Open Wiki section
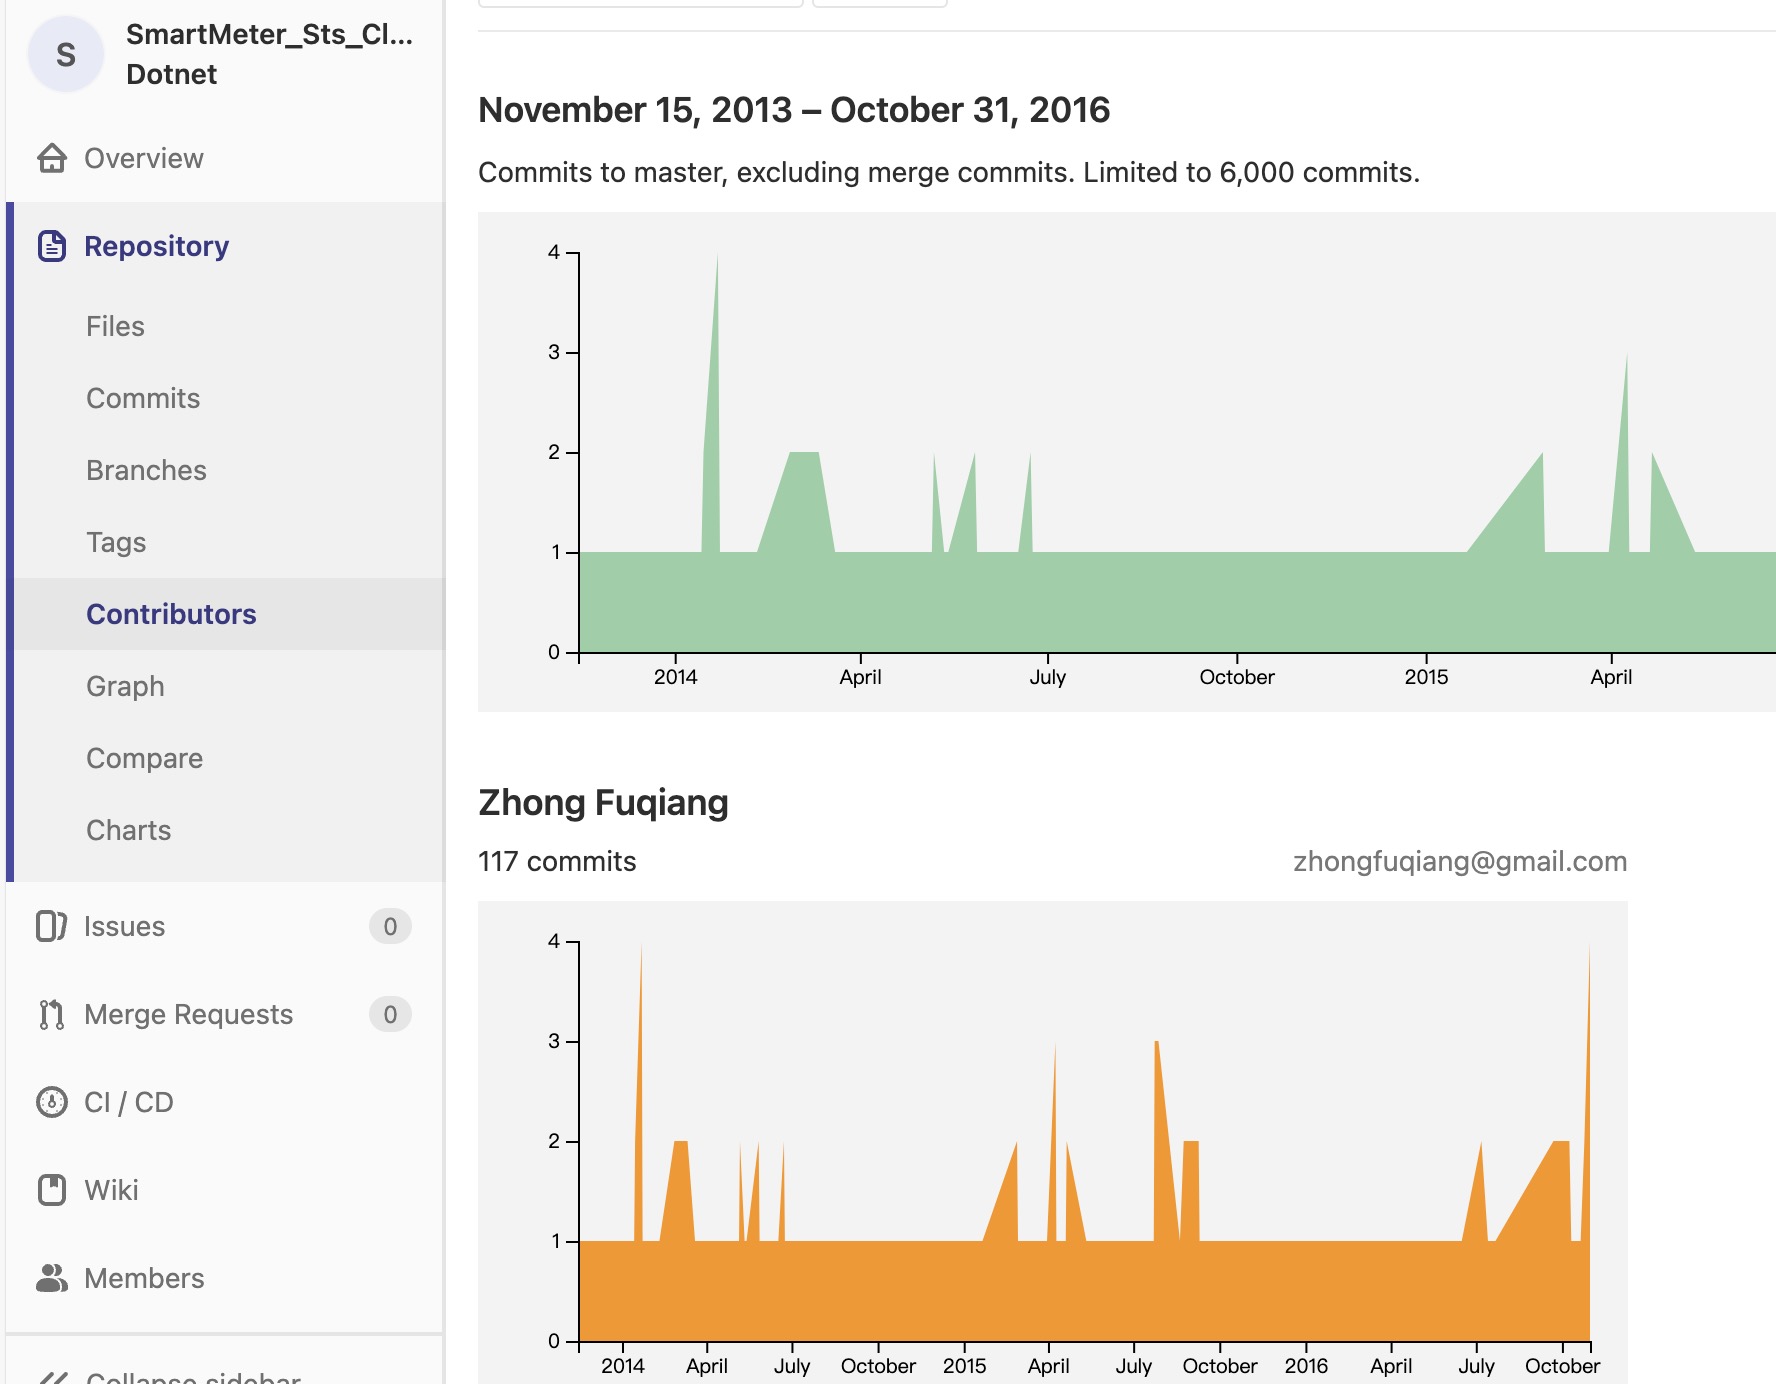1776x1384 pixels. coord(111,1190)
